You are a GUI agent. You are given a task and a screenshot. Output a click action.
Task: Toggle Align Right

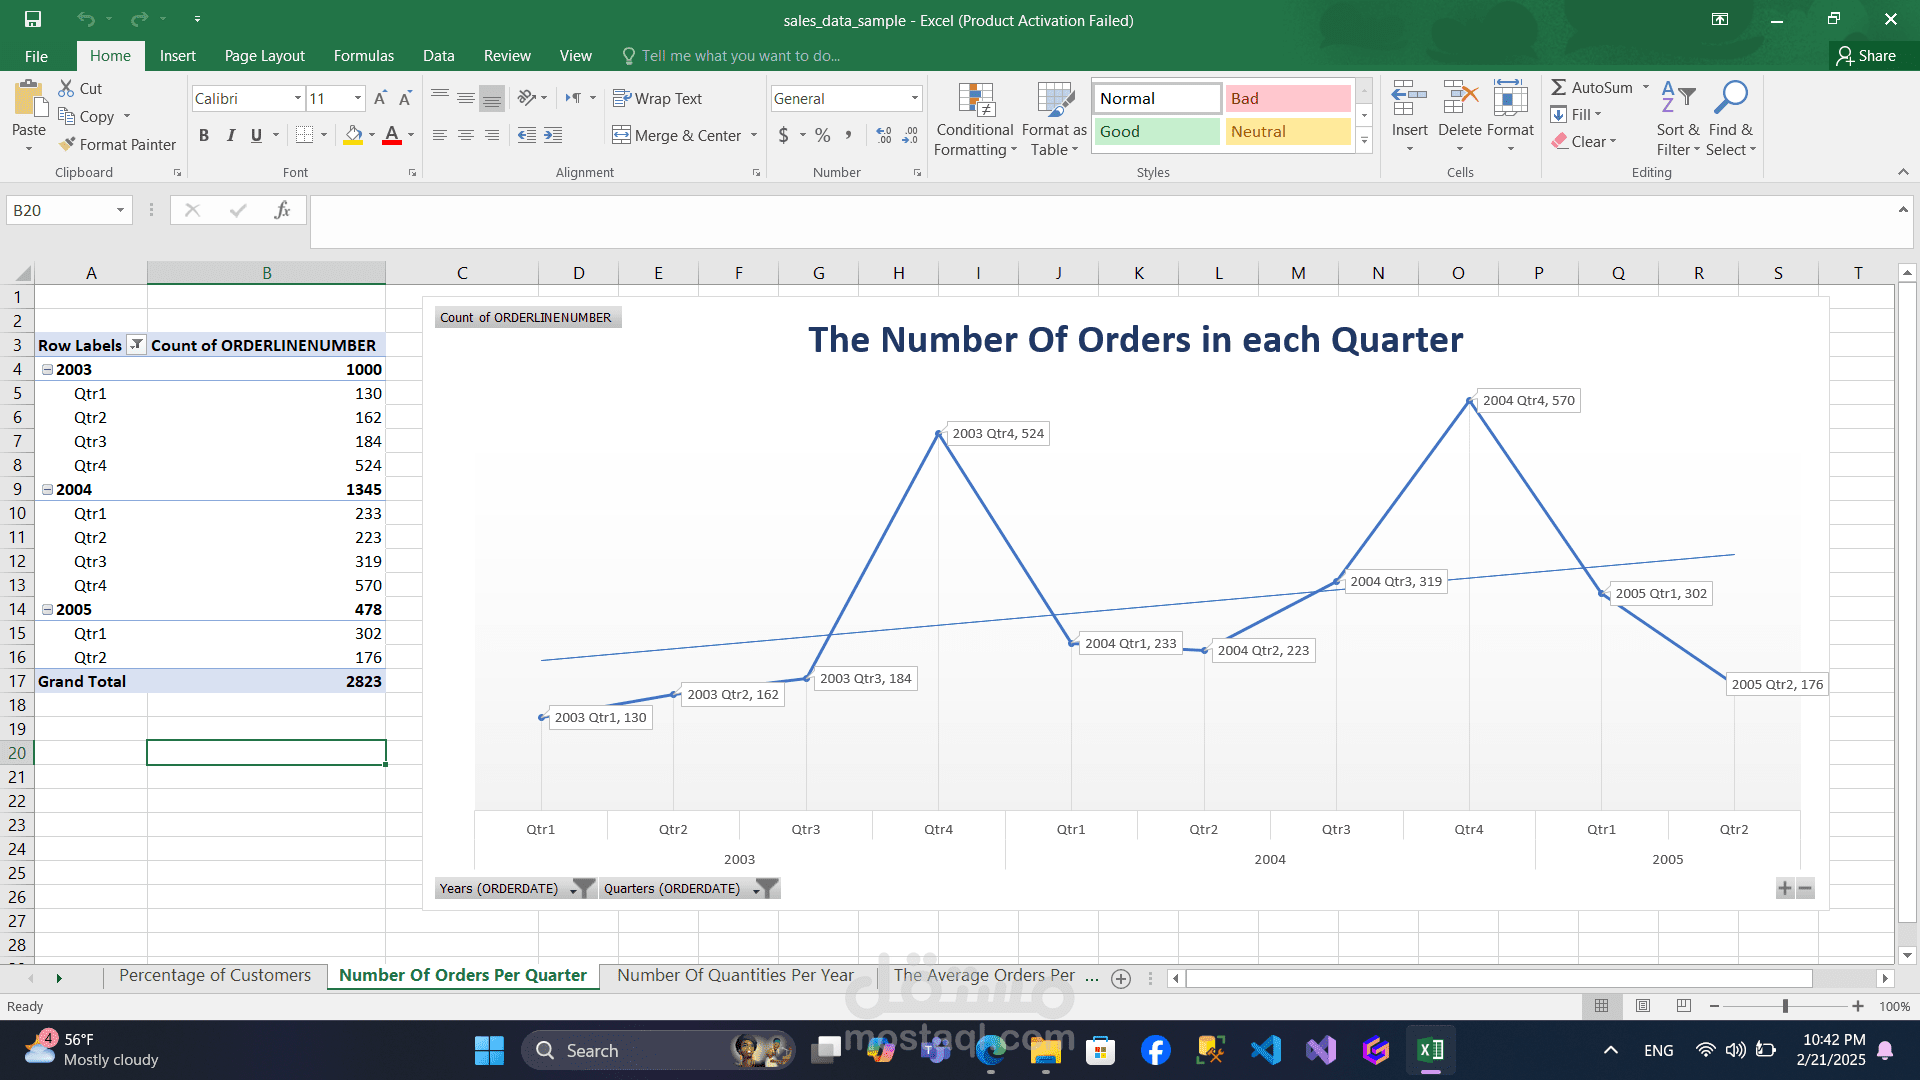[x=492, y=135]
